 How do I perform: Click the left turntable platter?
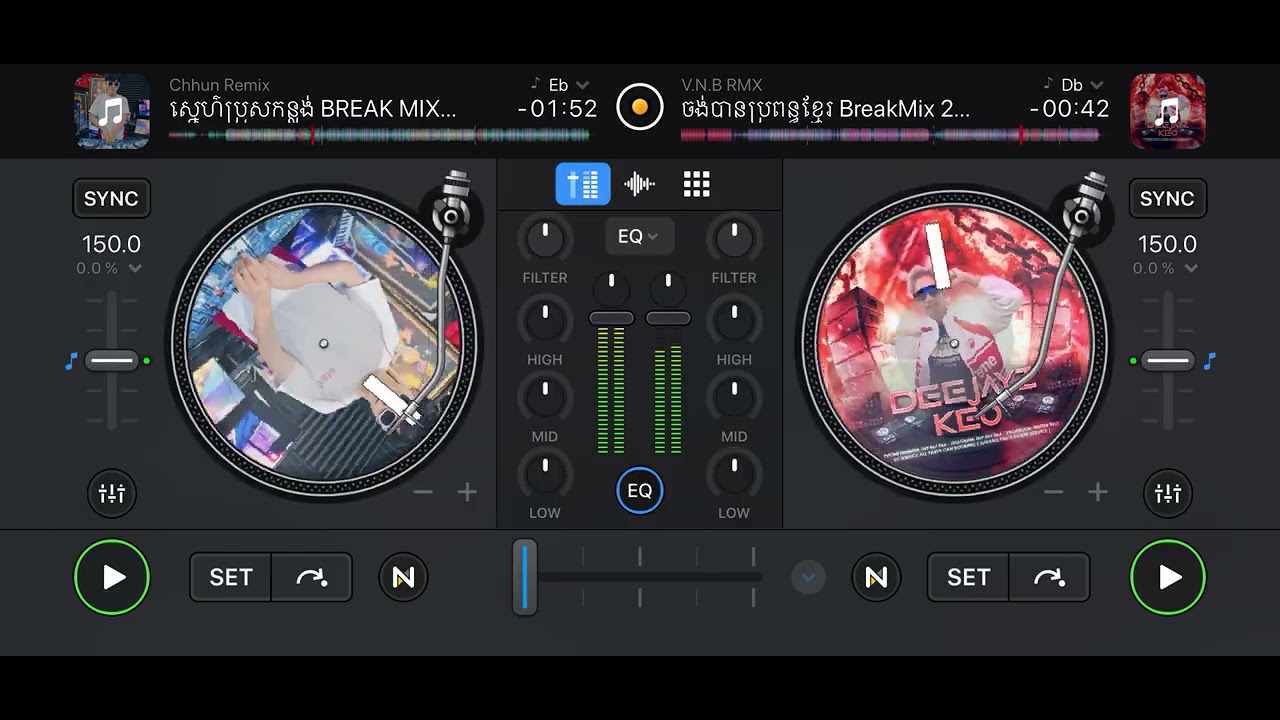[x=322, y=343]
